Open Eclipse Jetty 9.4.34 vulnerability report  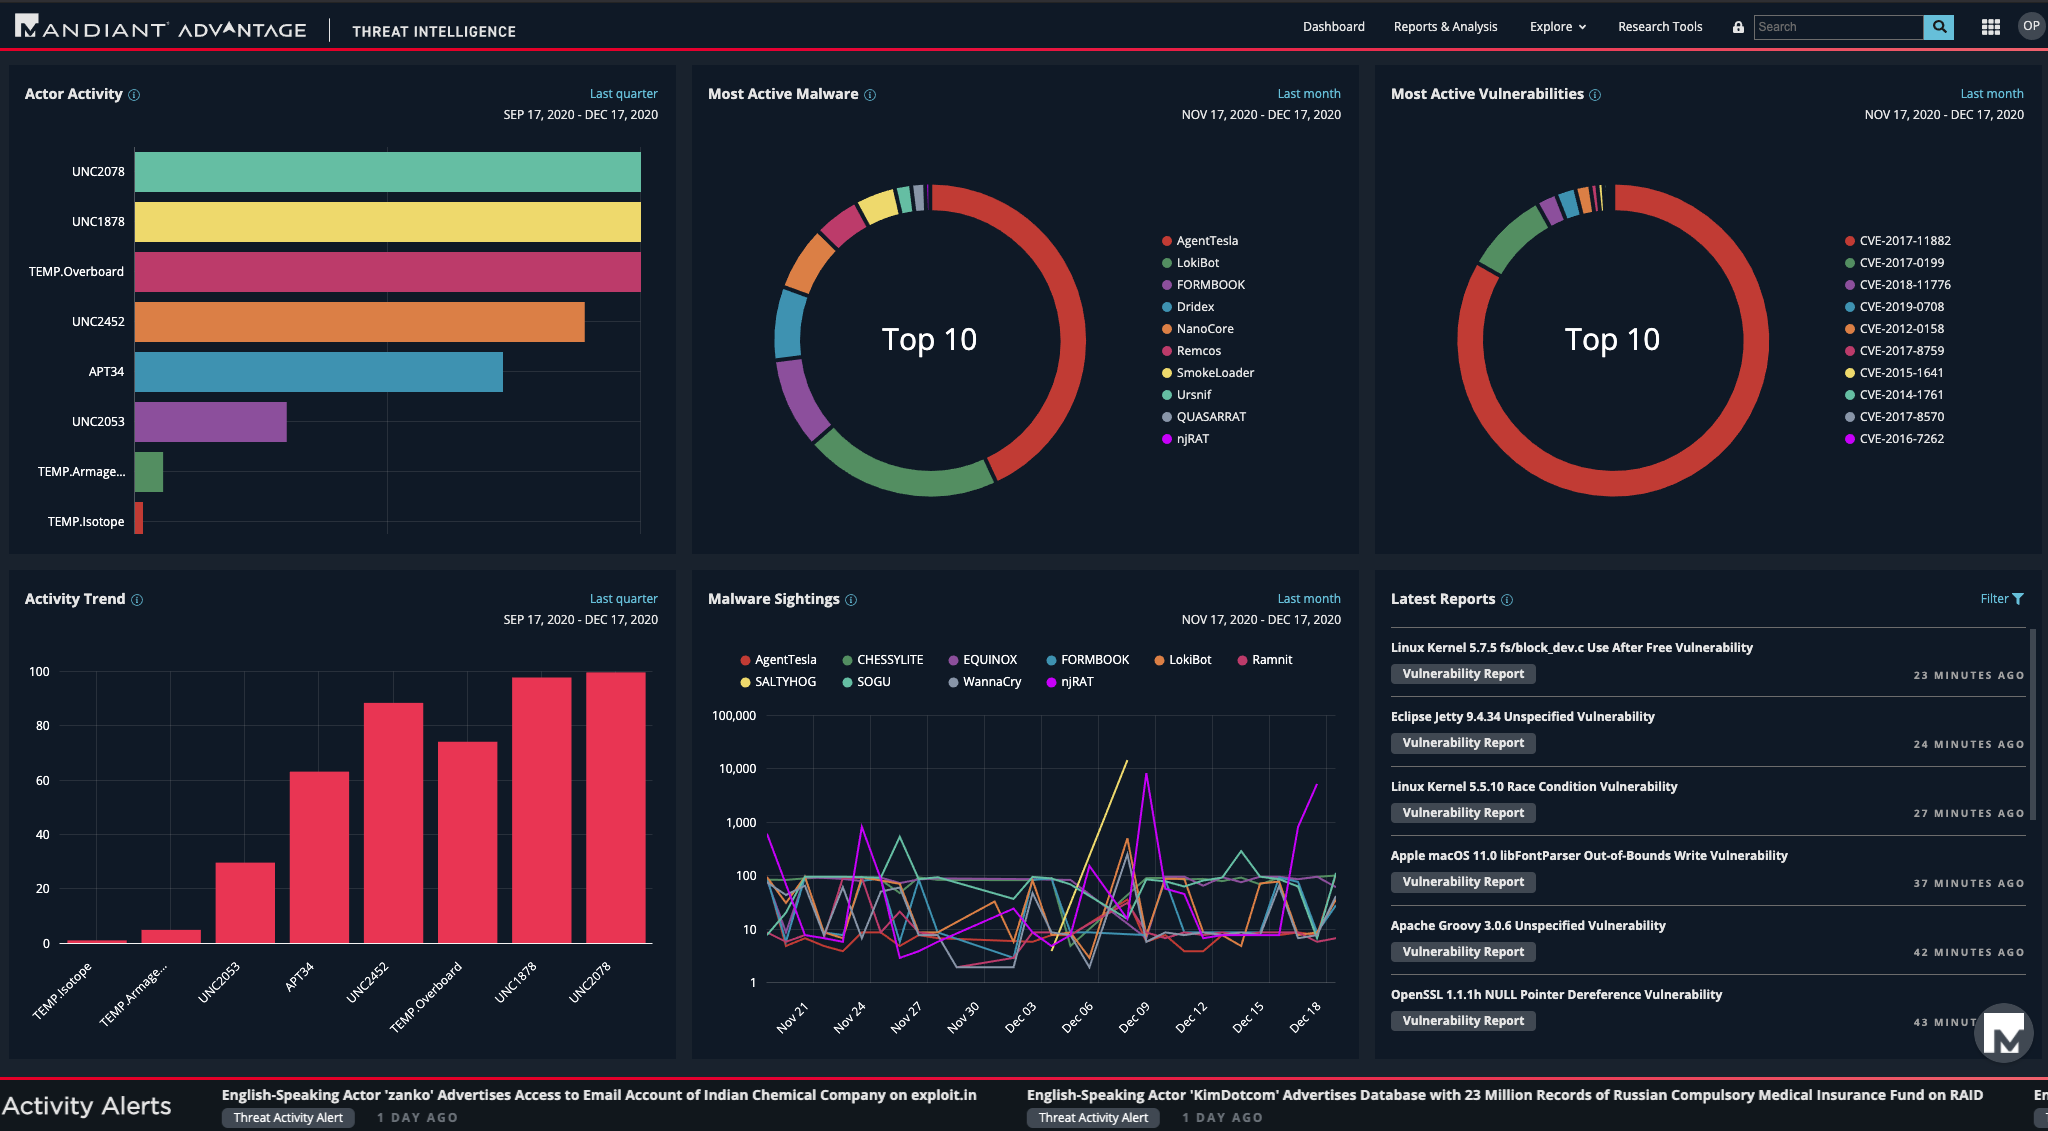1522,717
